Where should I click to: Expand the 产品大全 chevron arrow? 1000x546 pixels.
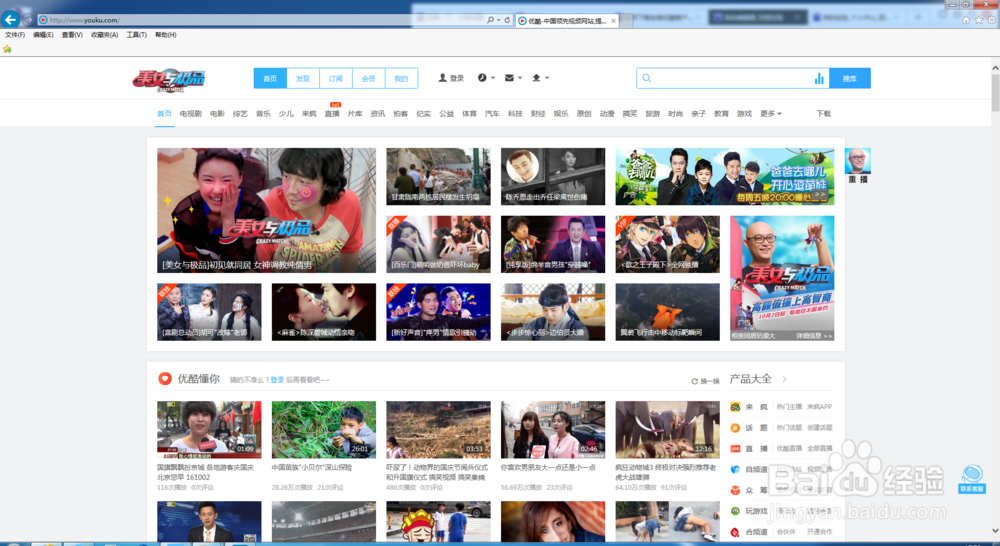(784, 380)
